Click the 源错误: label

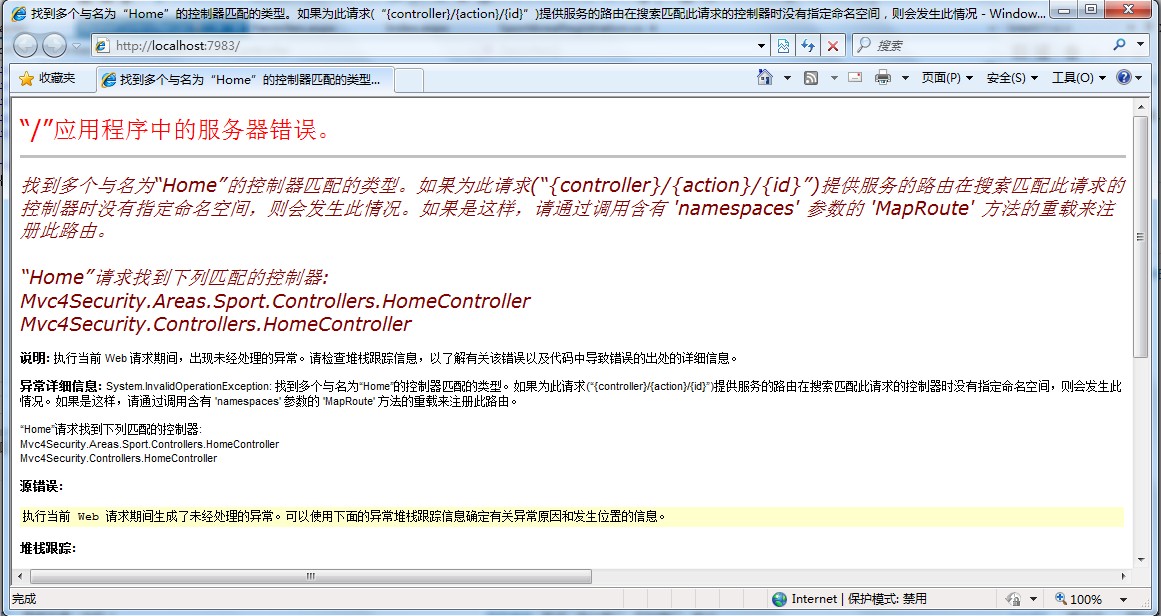click(41, 486)
